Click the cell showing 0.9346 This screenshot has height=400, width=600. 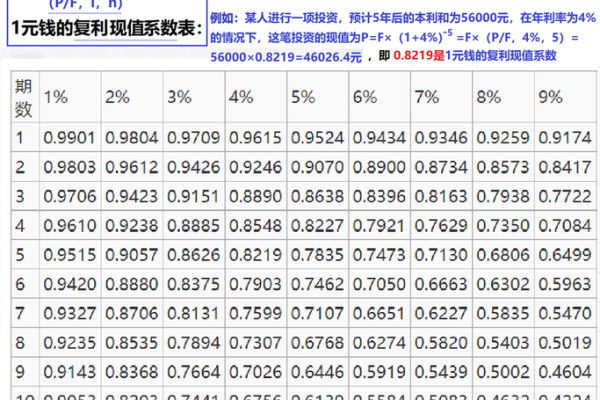point(441,138)
